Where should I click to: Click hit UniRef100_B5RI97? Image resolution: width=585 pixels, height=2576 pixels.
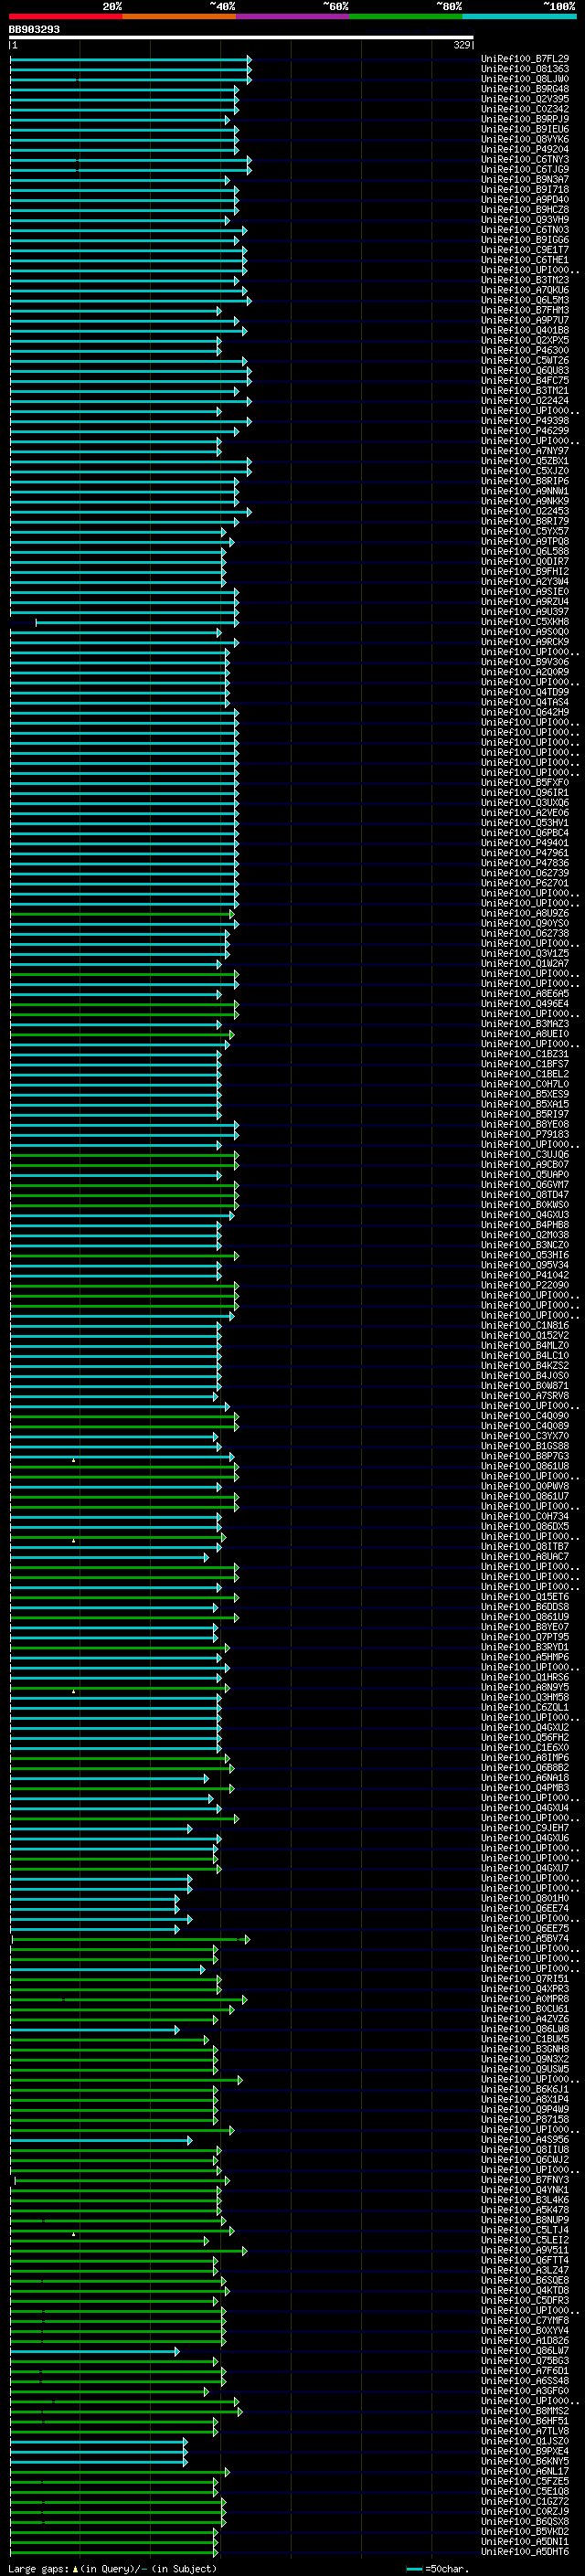525,1114
